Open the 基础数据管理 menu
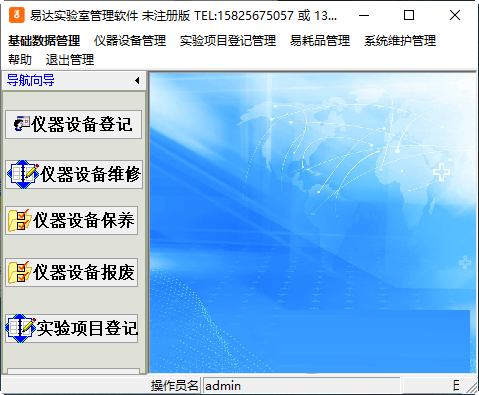Image resolution: width=479 pixels, height=395 pixels. (x=44, y=41)
